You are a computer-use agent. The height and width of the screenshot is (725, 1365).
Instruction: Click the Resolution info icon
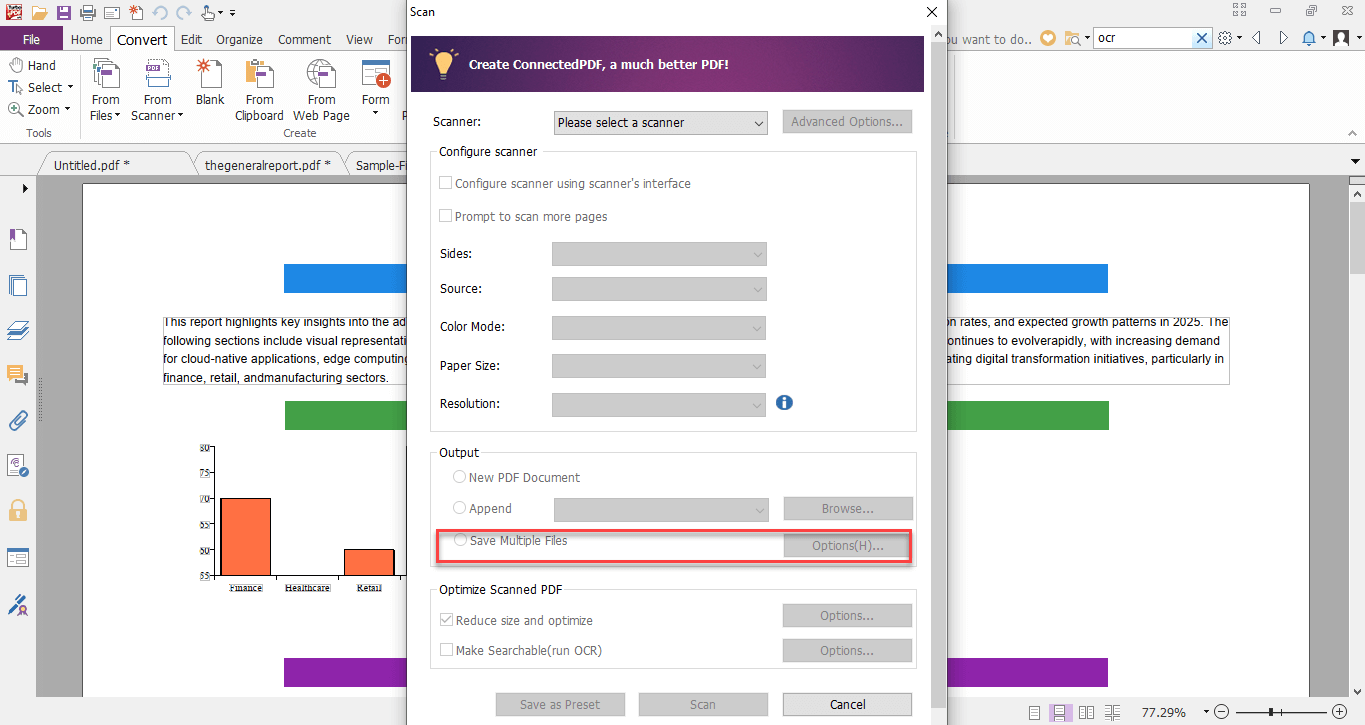(x=784, y=403)
